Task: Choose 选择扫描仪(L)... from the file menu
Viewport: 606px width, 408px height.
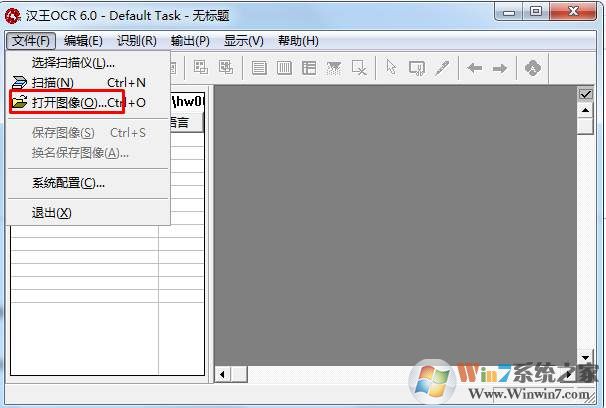Action: (x=89, y=63)
